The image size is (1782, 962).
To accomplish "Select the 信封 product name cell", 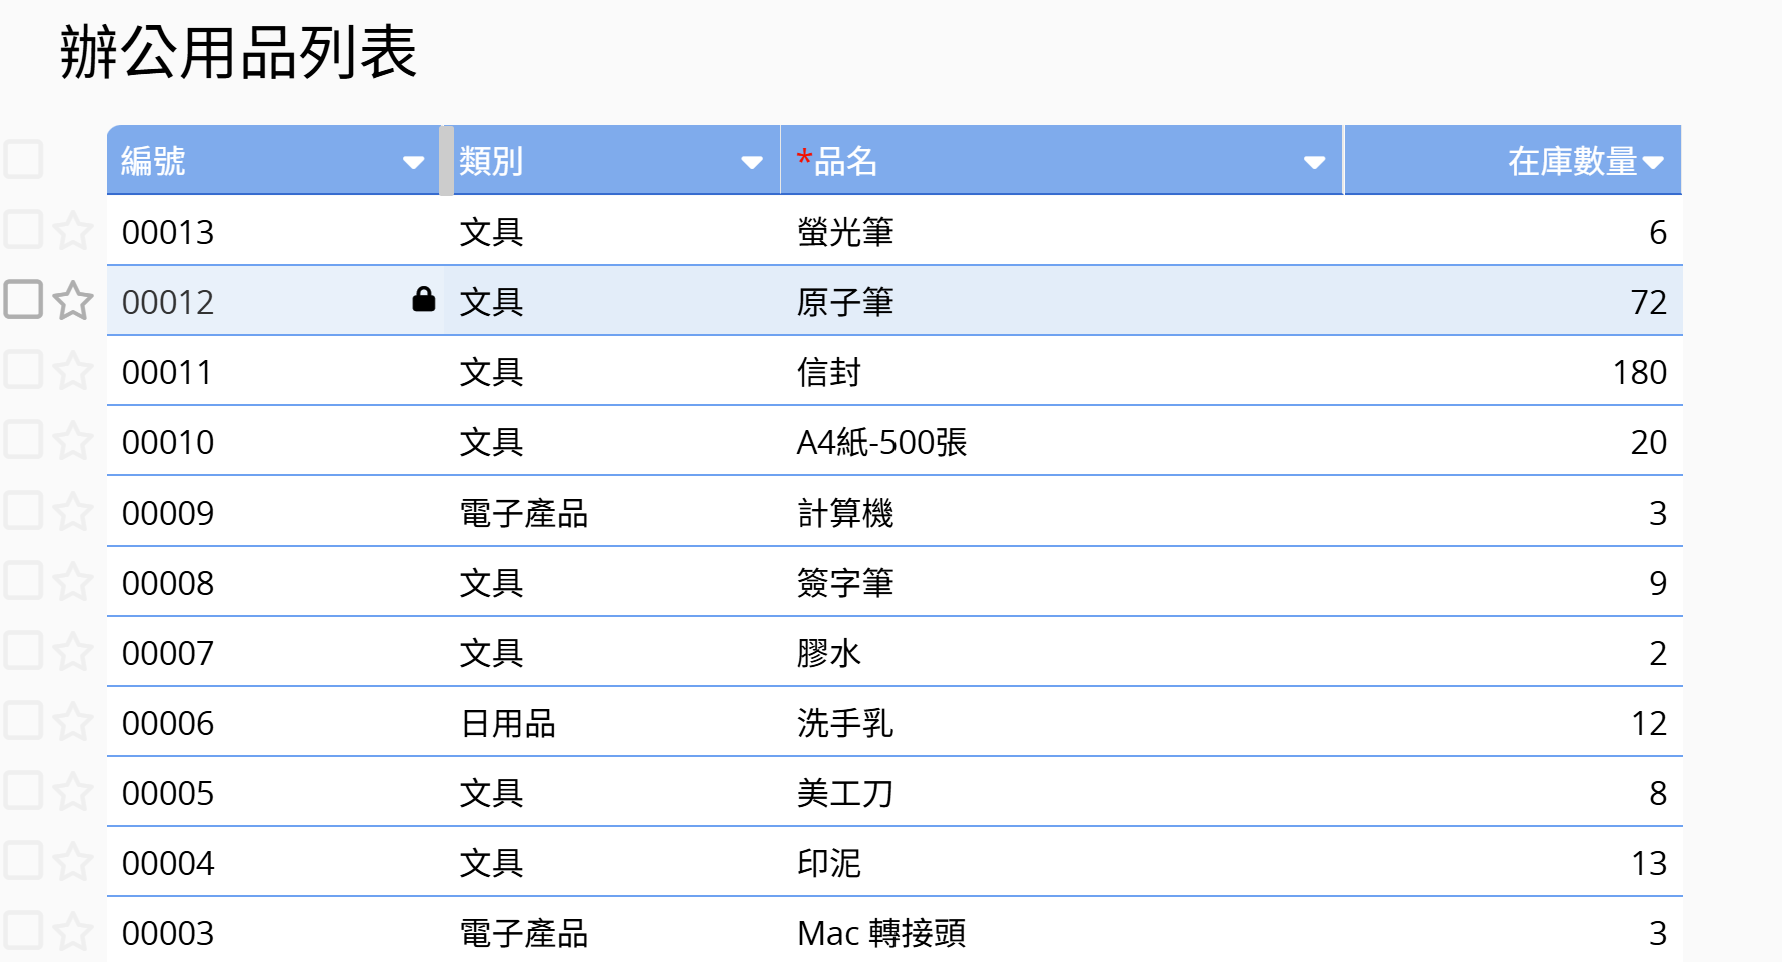I will (1062, 371).
